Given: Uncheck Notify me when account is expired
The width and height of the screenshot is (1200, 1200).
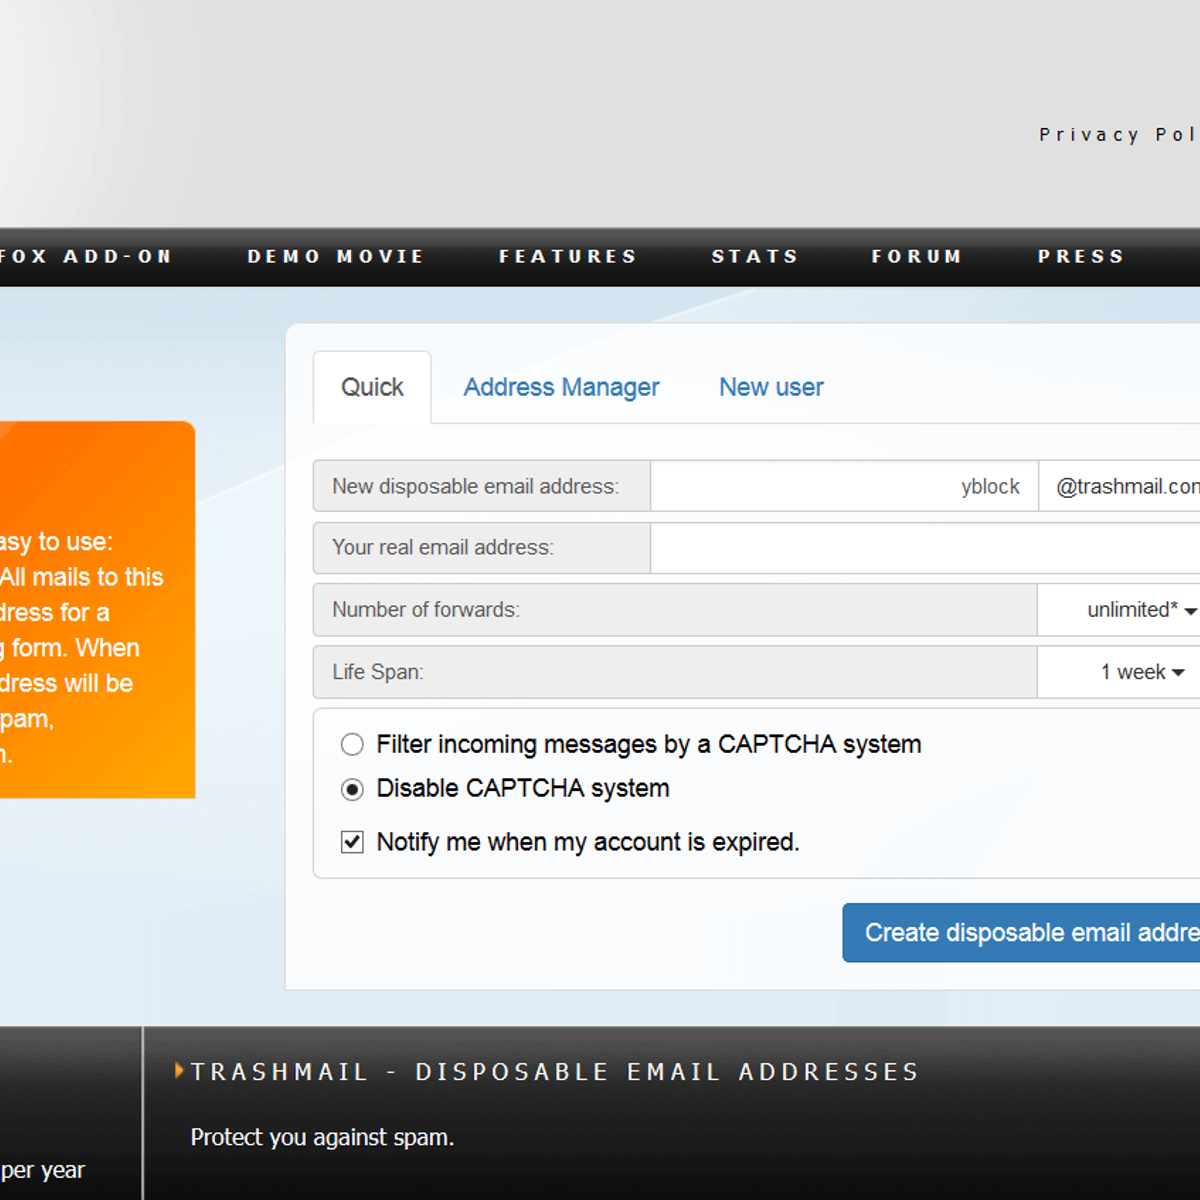Looking at the screenshot, I should point(352,842).
